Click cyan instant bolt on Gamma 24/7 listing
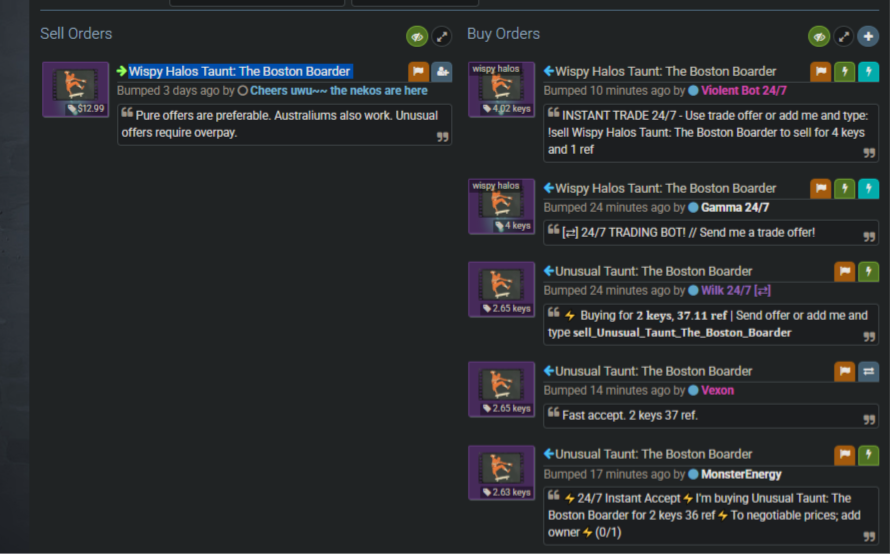890x554 pixels. 868,189
